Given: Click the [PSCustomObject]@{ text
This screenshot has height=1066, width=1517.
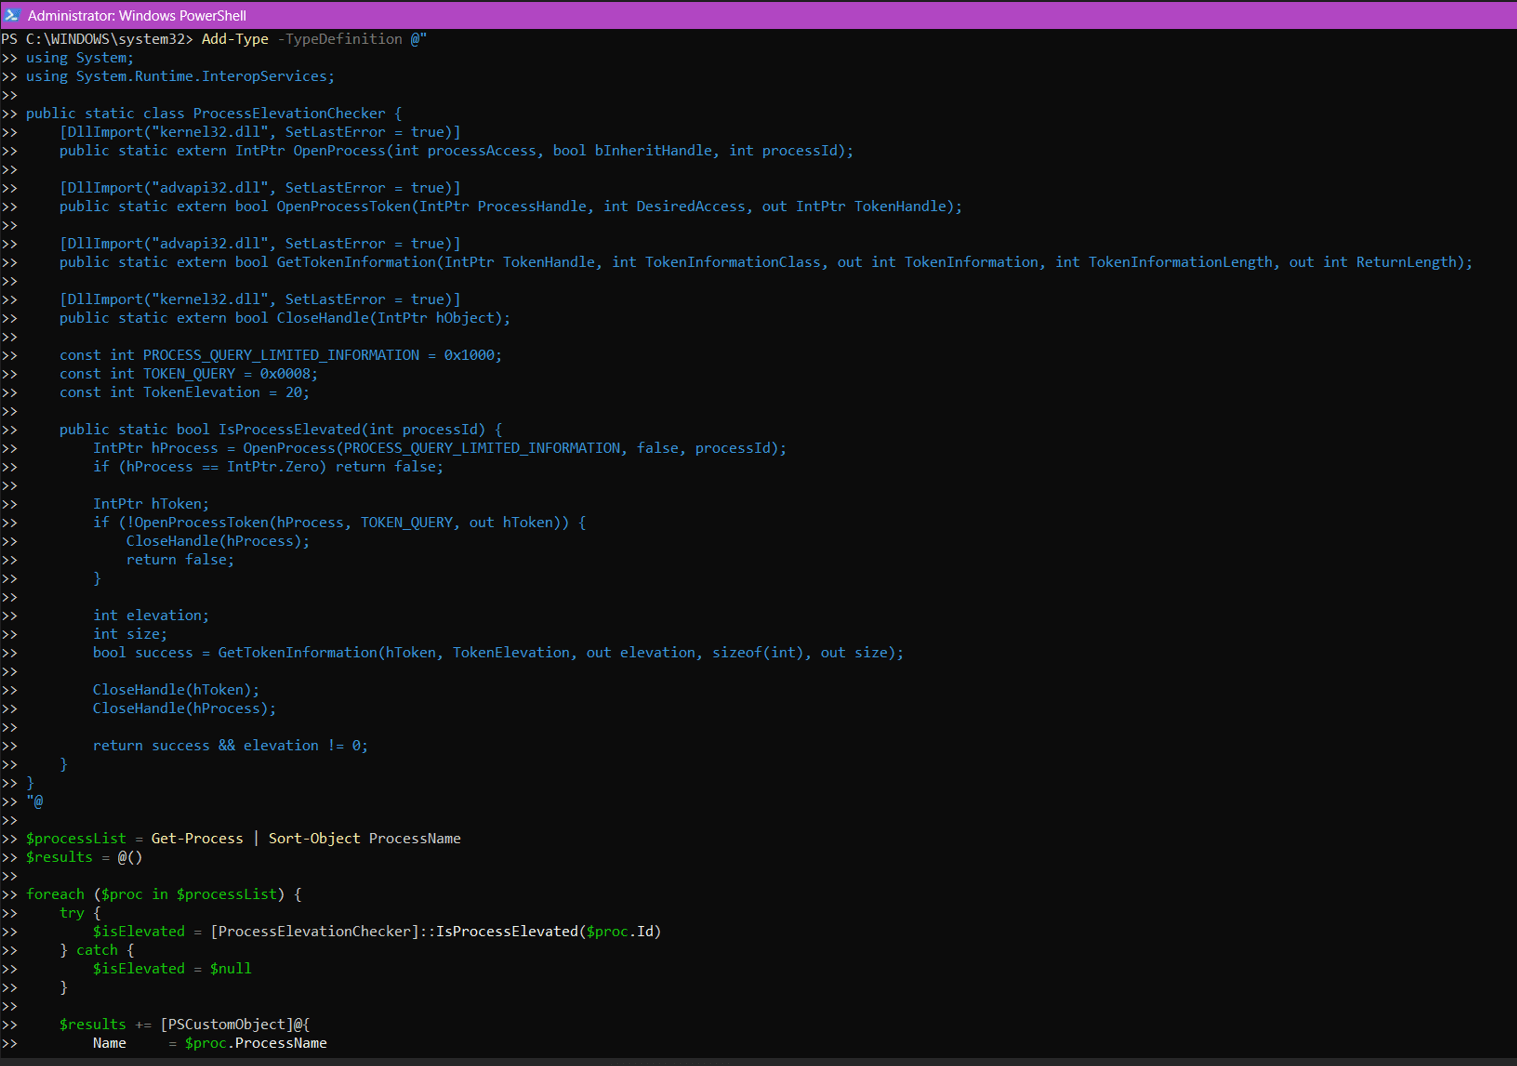Looking at the screenshot, I should 235,1025.
